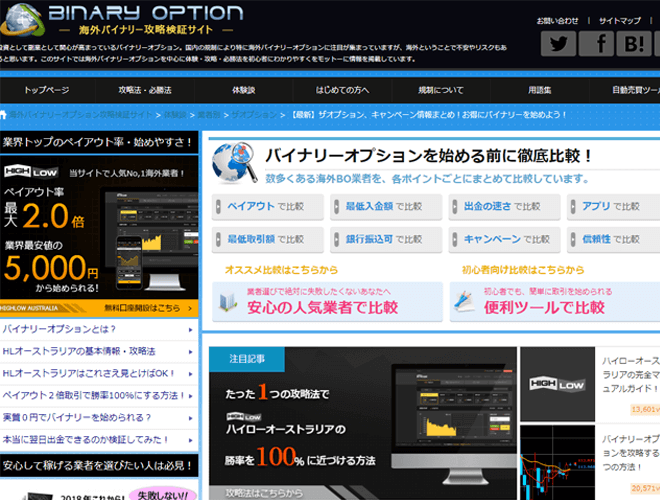This screenshot has width=660, height=500.
Task: Open the はじめての方へ menu item
Action: pyautogui.click(x=342, y=90)
